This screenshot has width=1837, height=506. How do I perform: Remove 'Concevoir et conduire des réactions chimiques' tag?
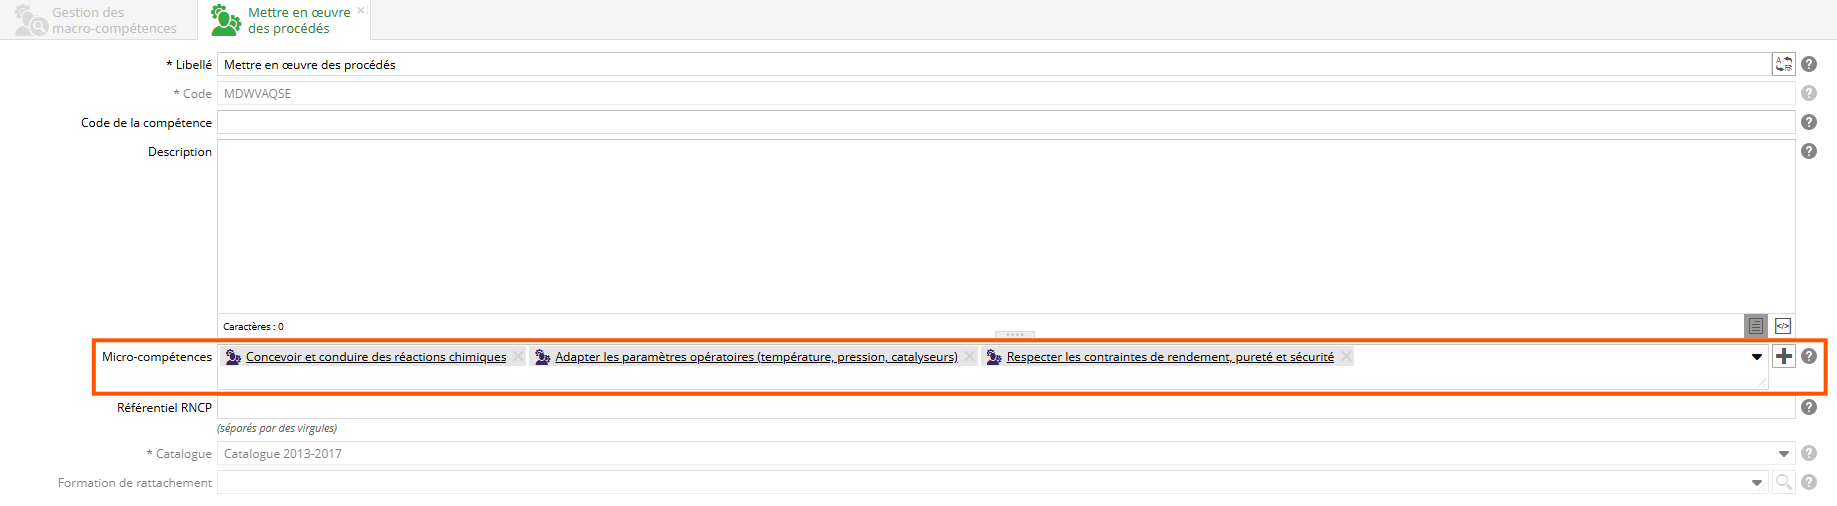pos(518,357)
